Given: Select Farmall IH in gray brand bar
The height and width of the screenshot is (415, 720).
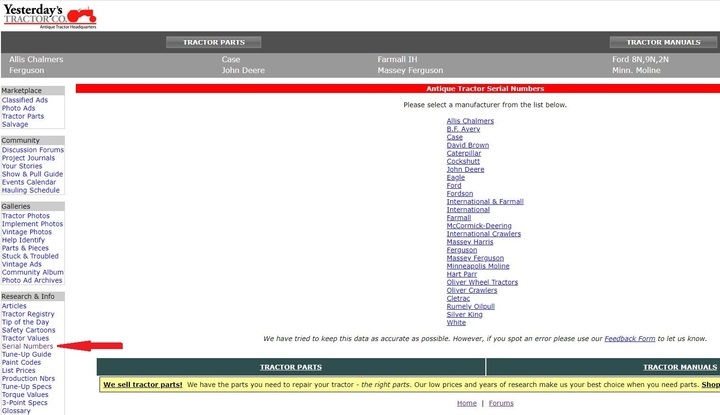Looking at the screenshot, I should tap(398, 59).
